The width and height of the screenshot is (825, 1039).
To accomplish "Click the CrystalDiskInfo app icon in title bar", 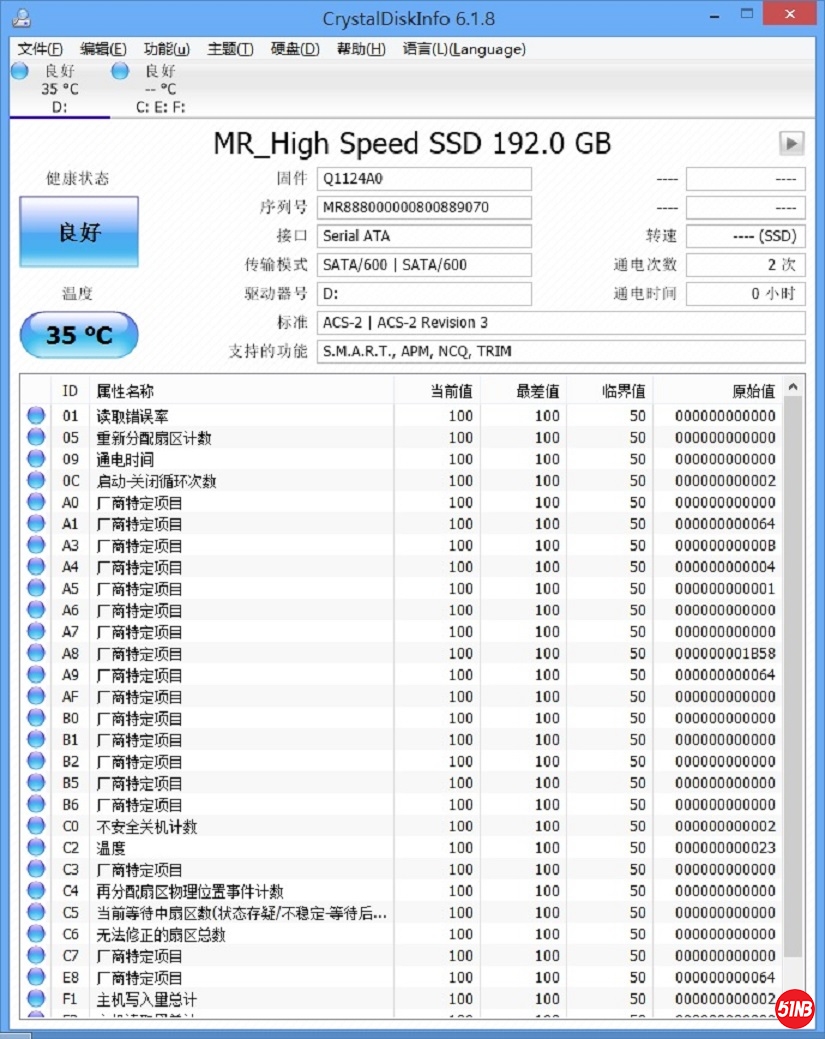I will [21, 18].
